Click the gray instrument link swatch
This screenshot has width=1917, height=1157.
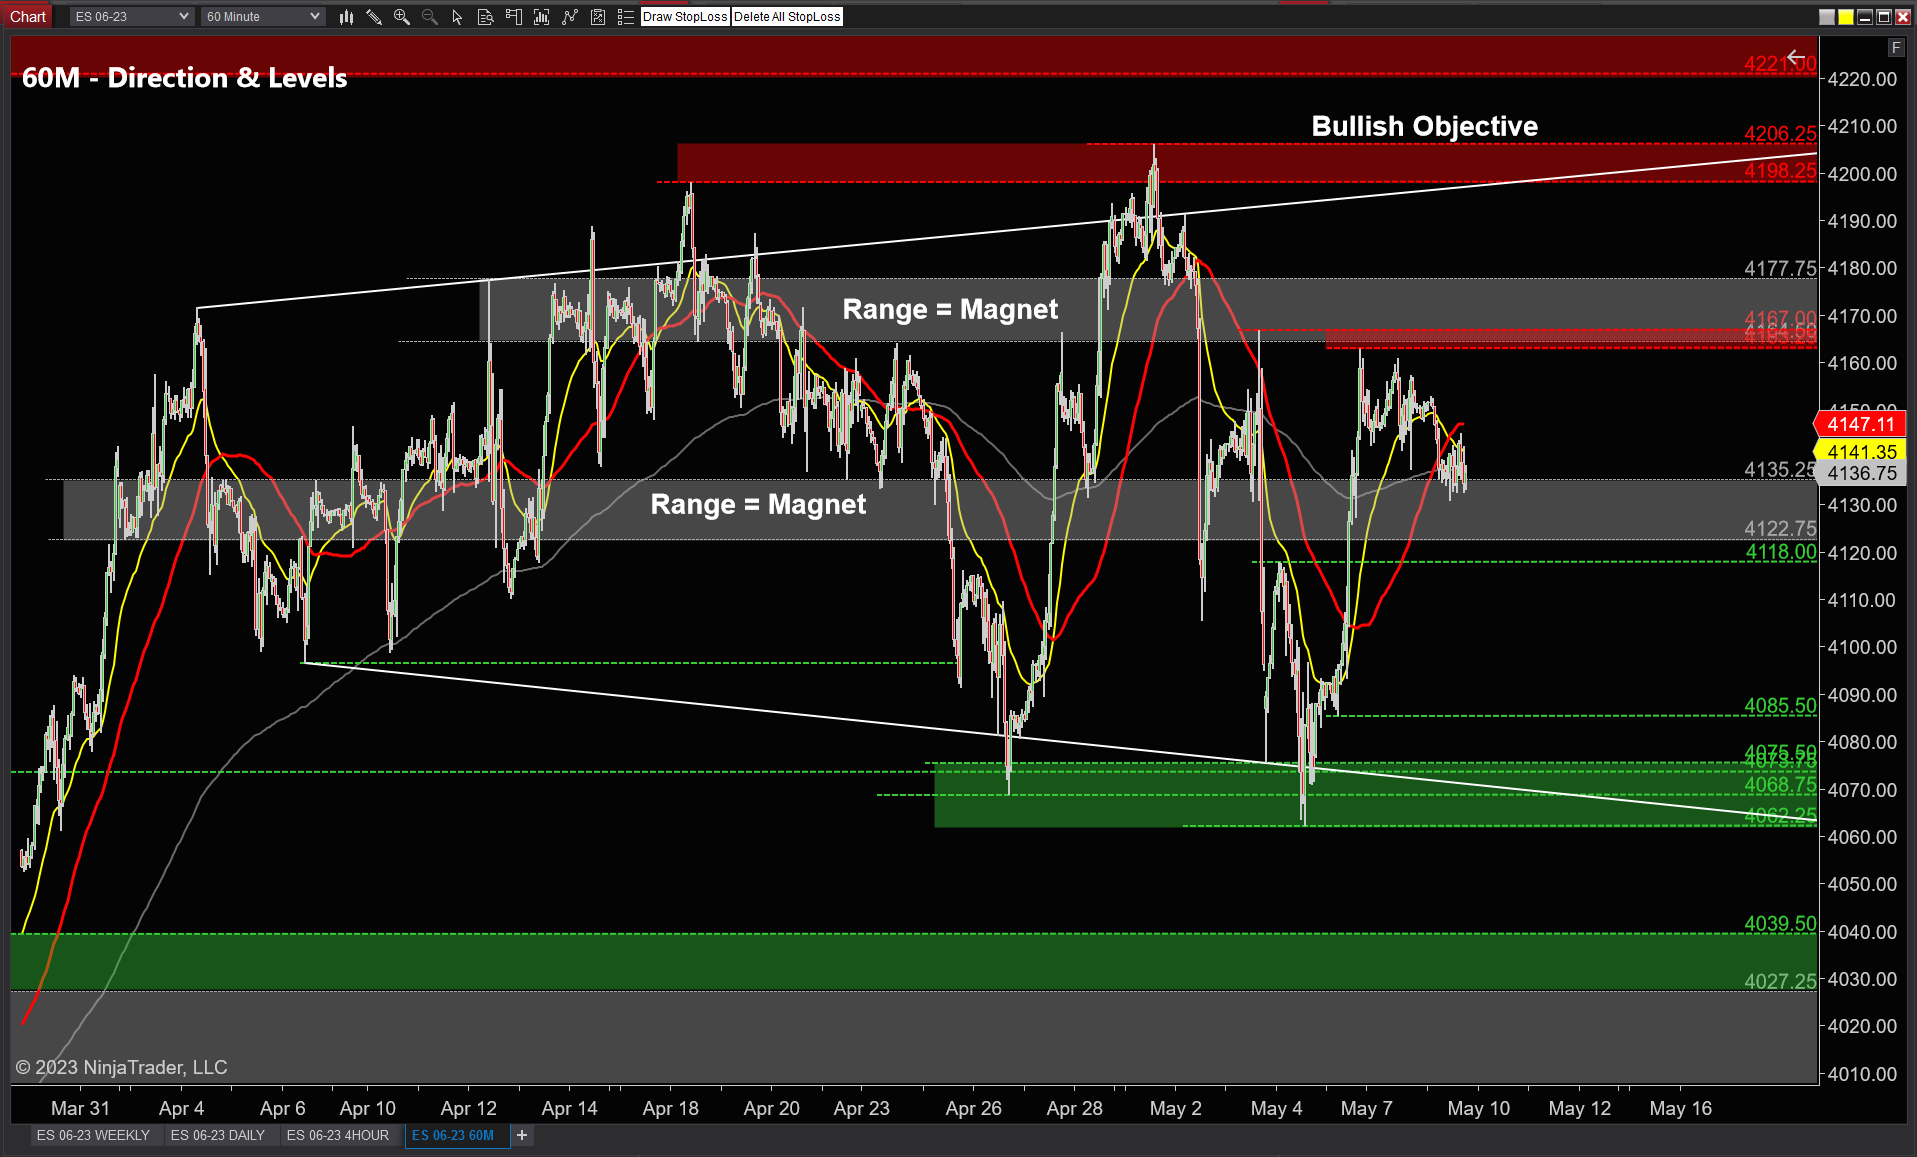pyautogui.click(x=1827, y=17)
